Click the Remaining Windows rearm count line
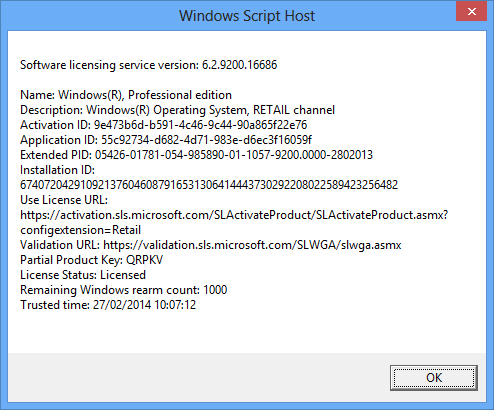 click(124, 290)
